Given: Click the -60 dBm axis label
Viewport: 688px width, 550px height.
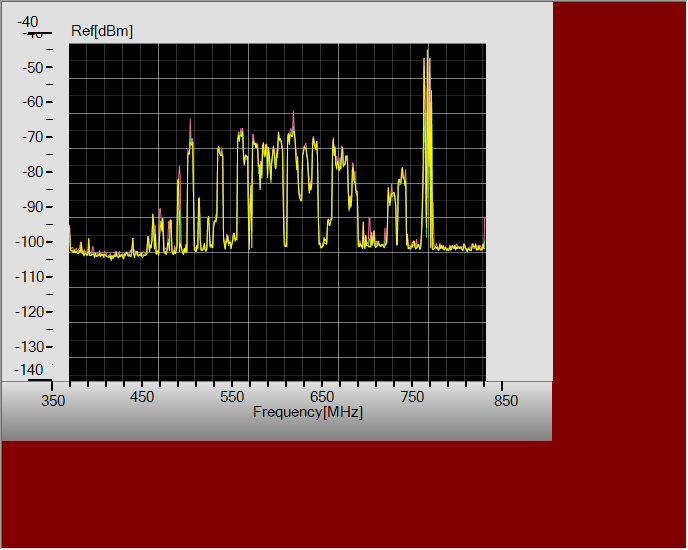Looking at the screenshot, I should tap(32, 102).
